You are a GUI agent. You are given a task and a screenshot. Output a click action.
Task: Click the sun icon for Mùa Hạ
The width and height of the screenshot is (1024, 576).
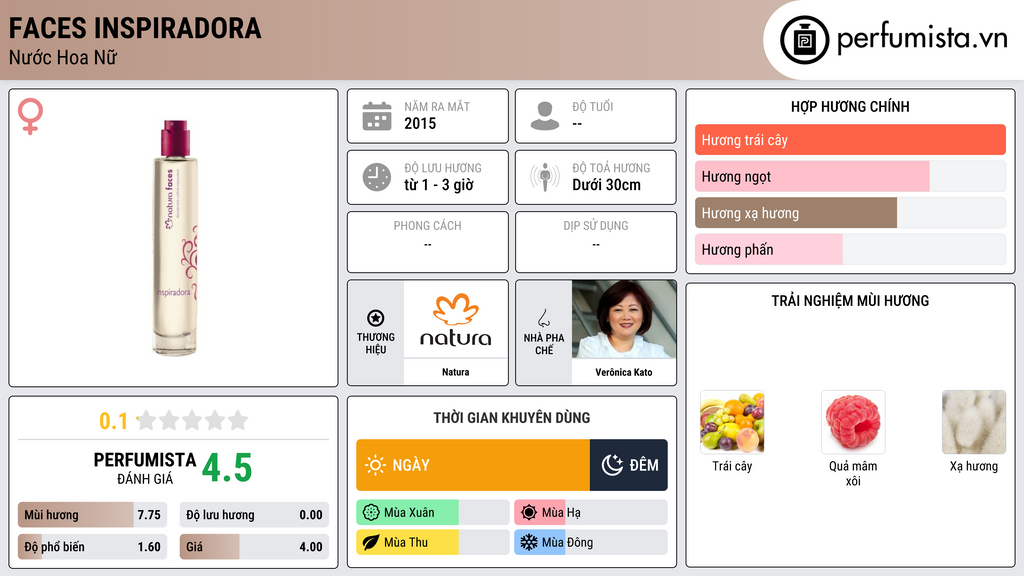[529, 513]
